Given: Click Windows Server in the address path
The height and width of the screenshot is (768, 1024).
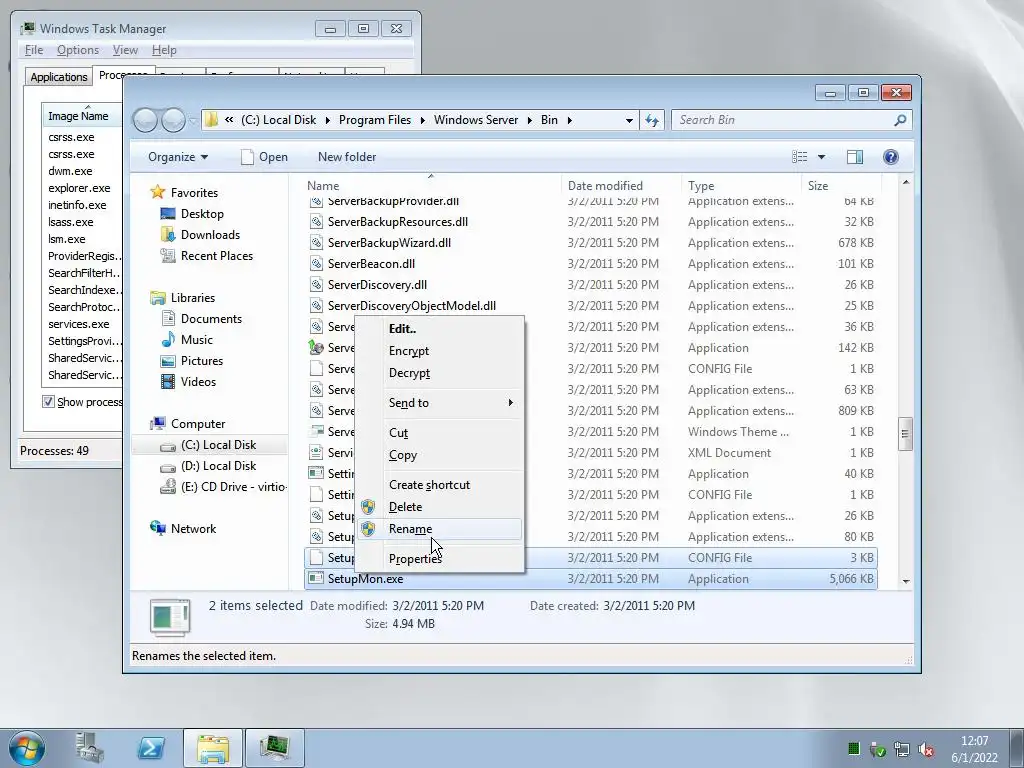Looking at the screenshot, I should 475,120.
